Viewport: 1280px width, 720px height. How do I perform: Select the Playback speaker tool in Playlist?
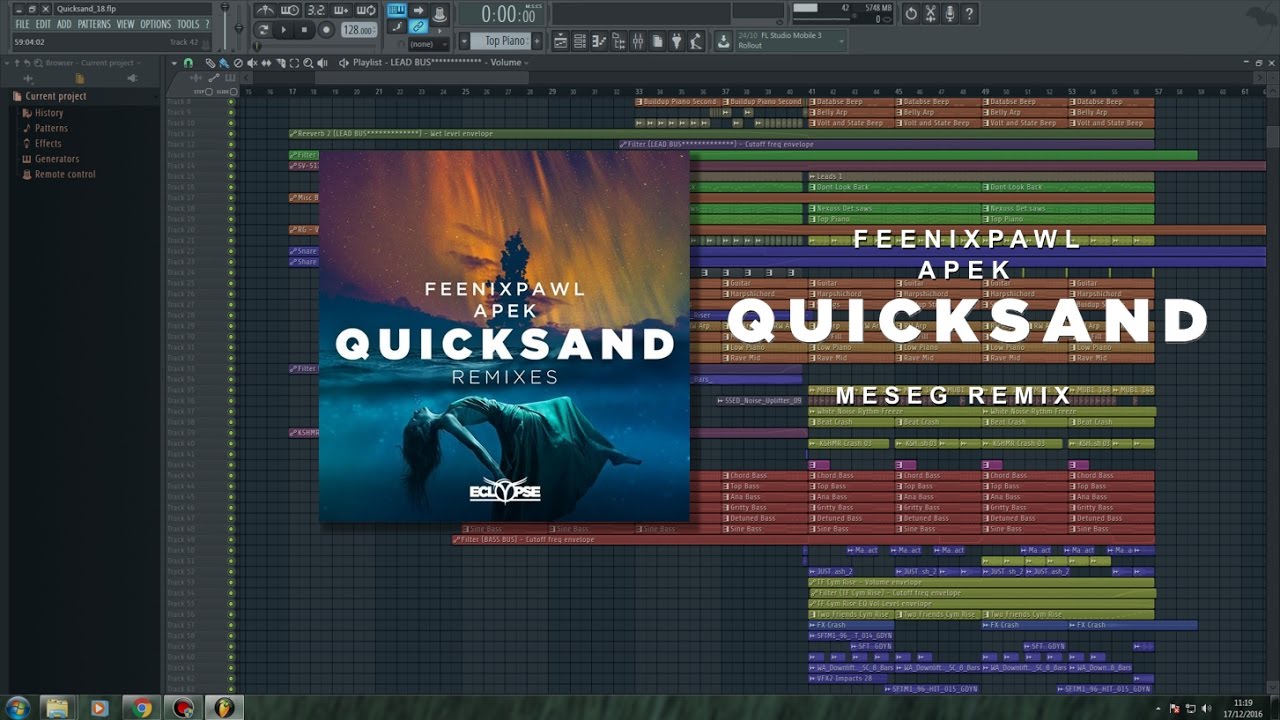click(x=322, y=63)
